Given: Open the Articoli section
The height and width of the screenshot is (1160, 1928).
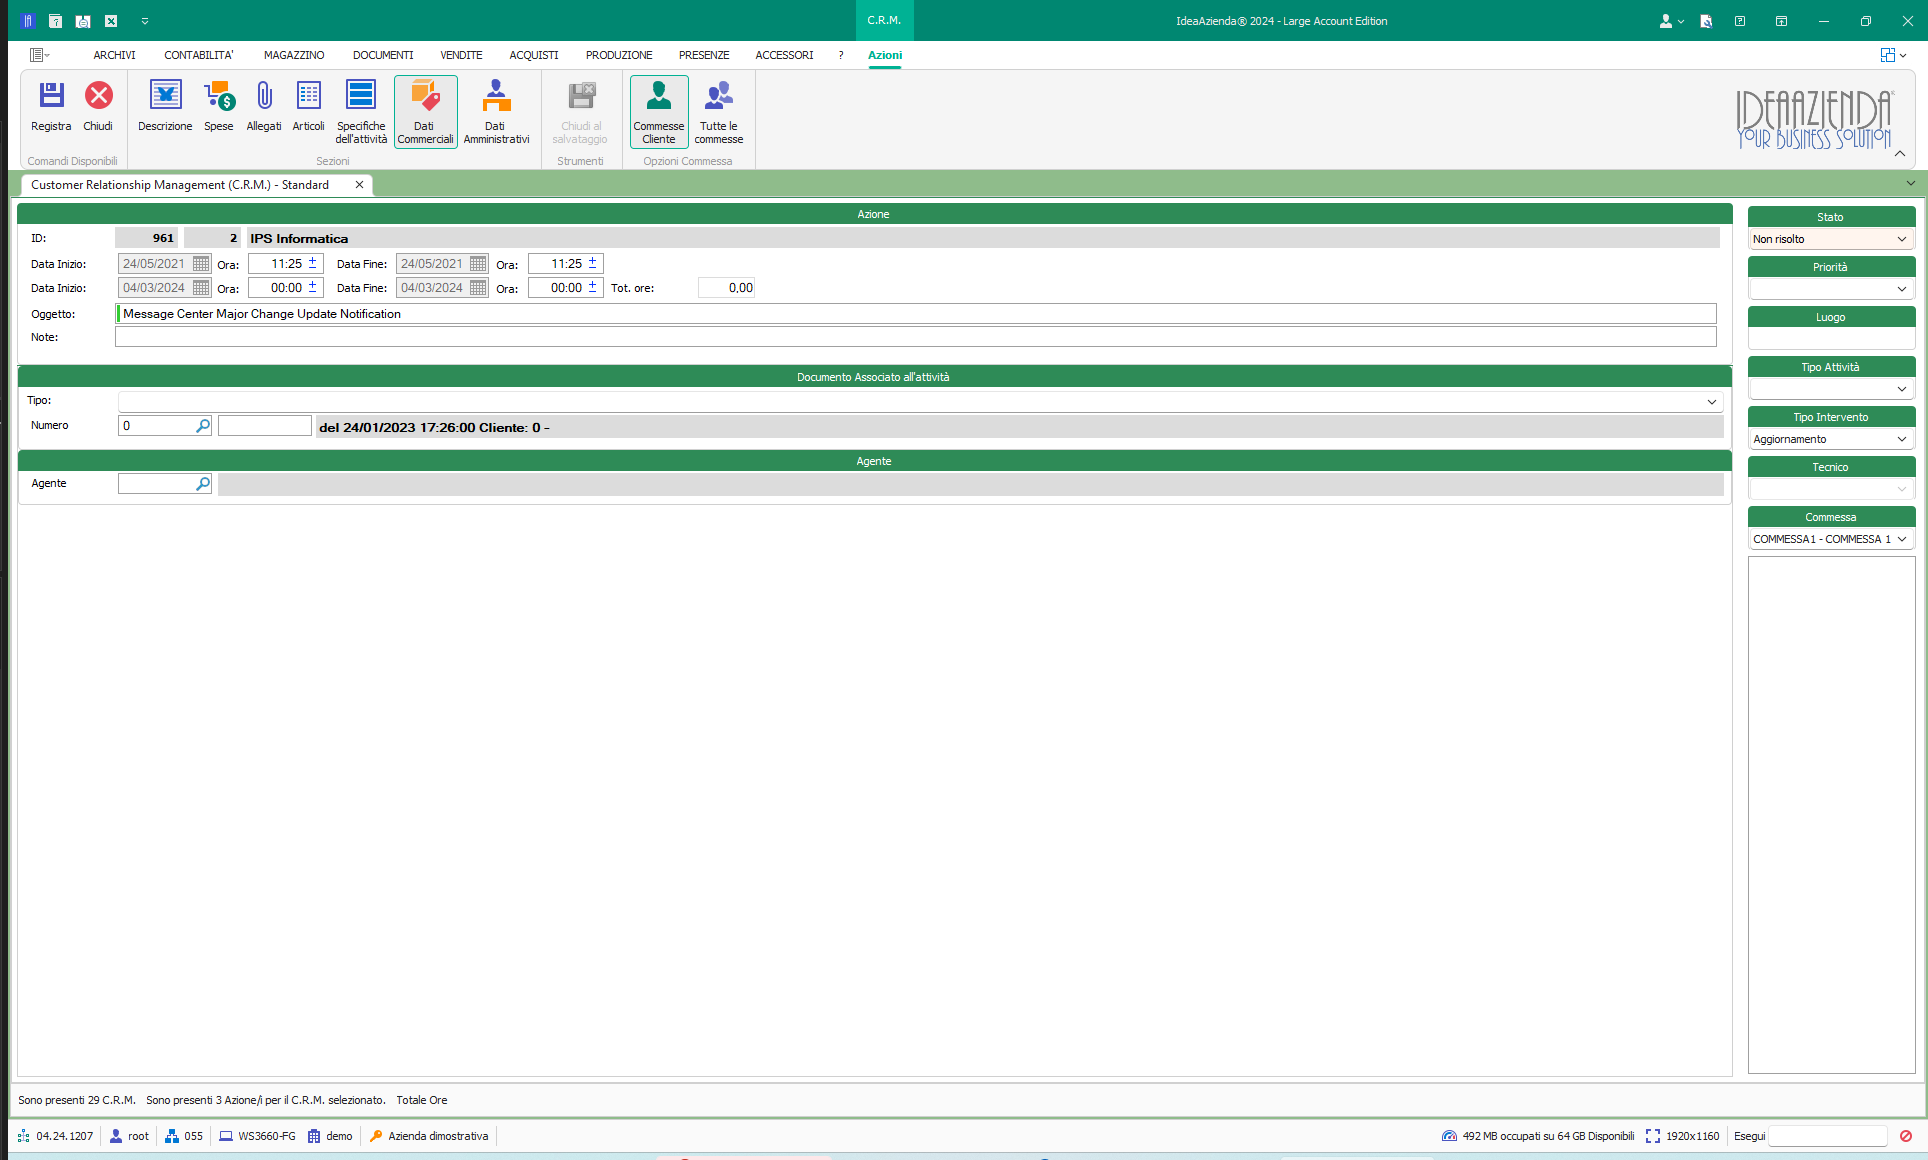Looking at the screenshot, I should 309,107.
